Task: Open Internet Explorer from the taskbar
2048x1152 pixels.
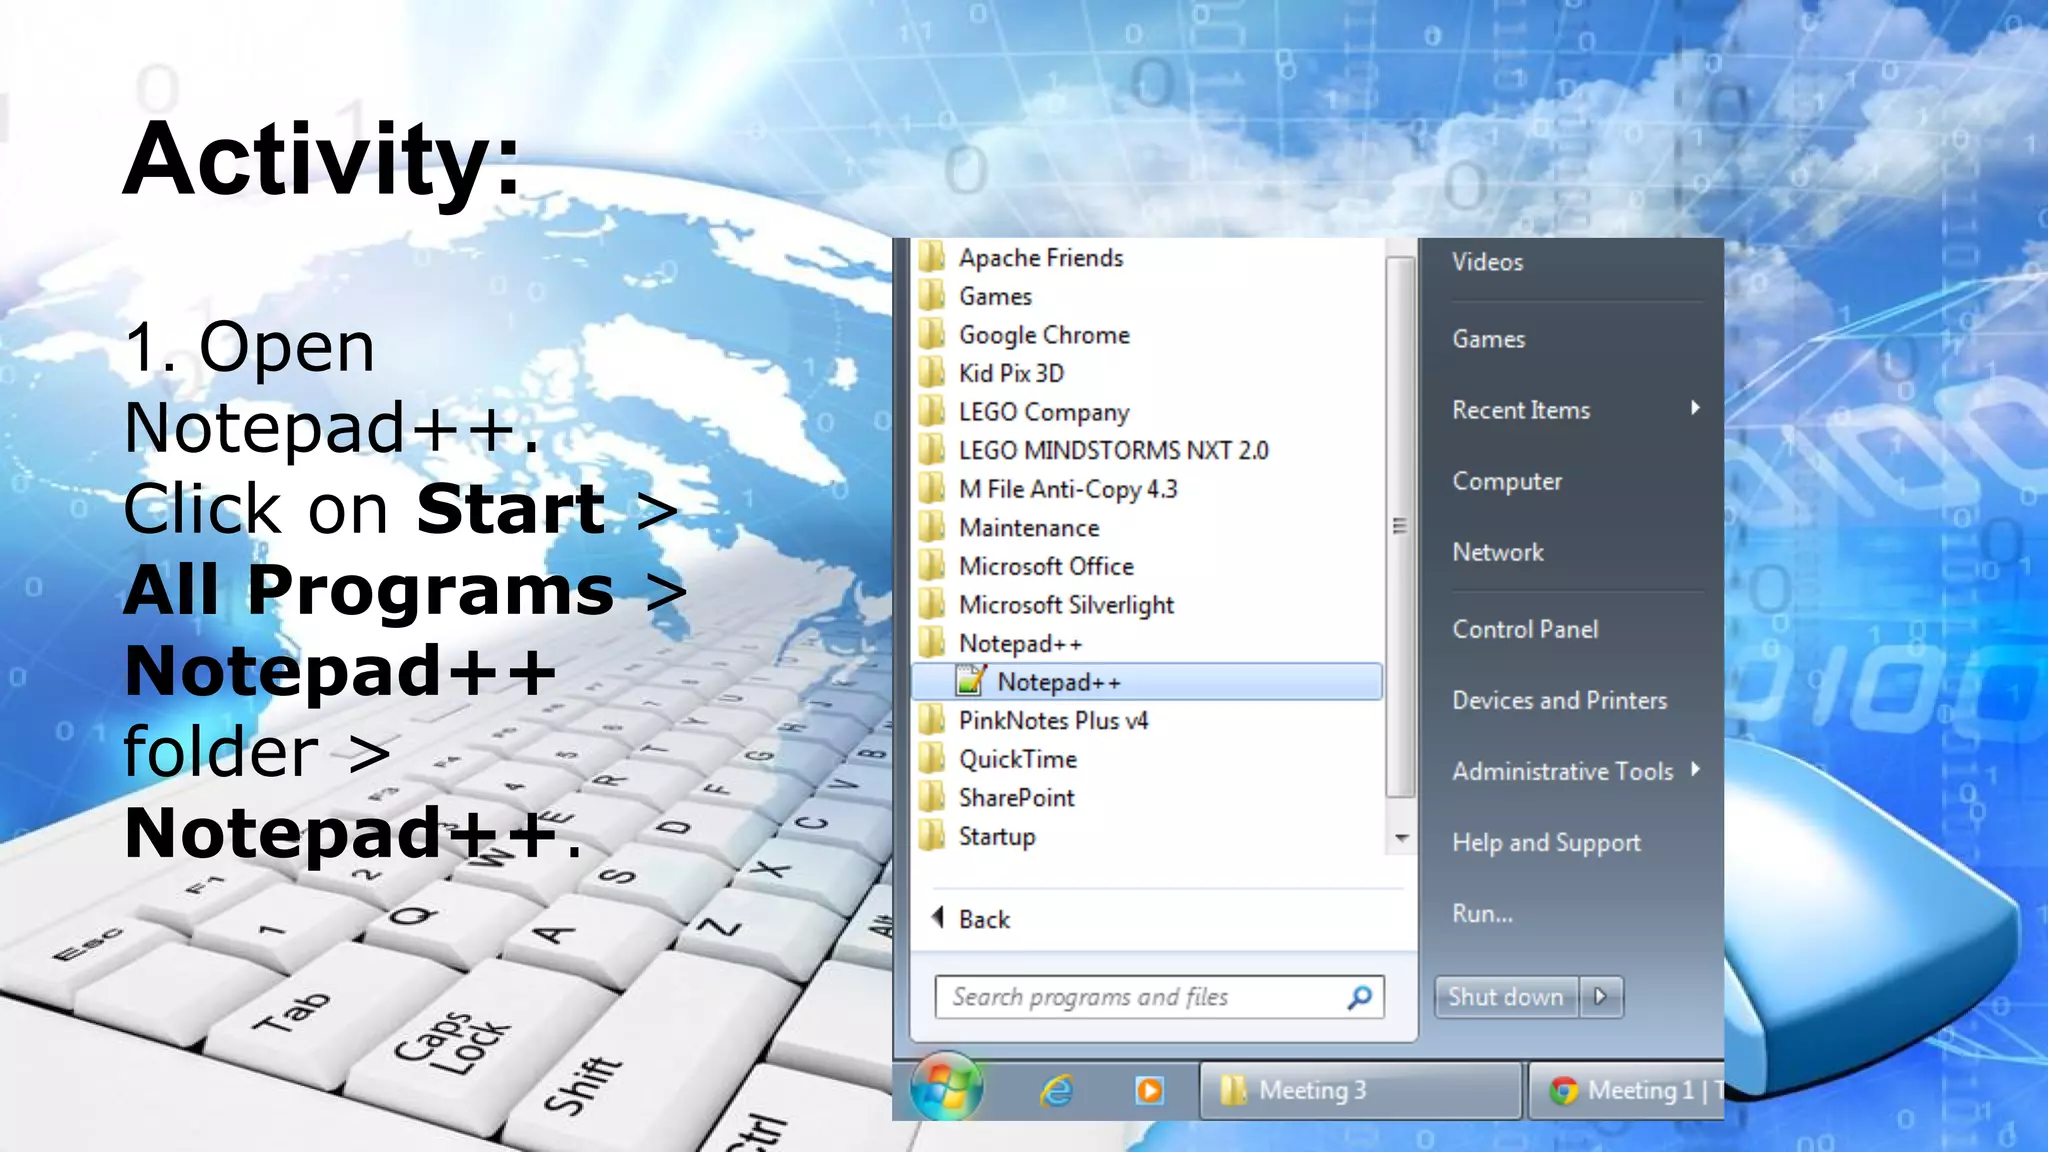Action: click(x=1057, y=1090)
